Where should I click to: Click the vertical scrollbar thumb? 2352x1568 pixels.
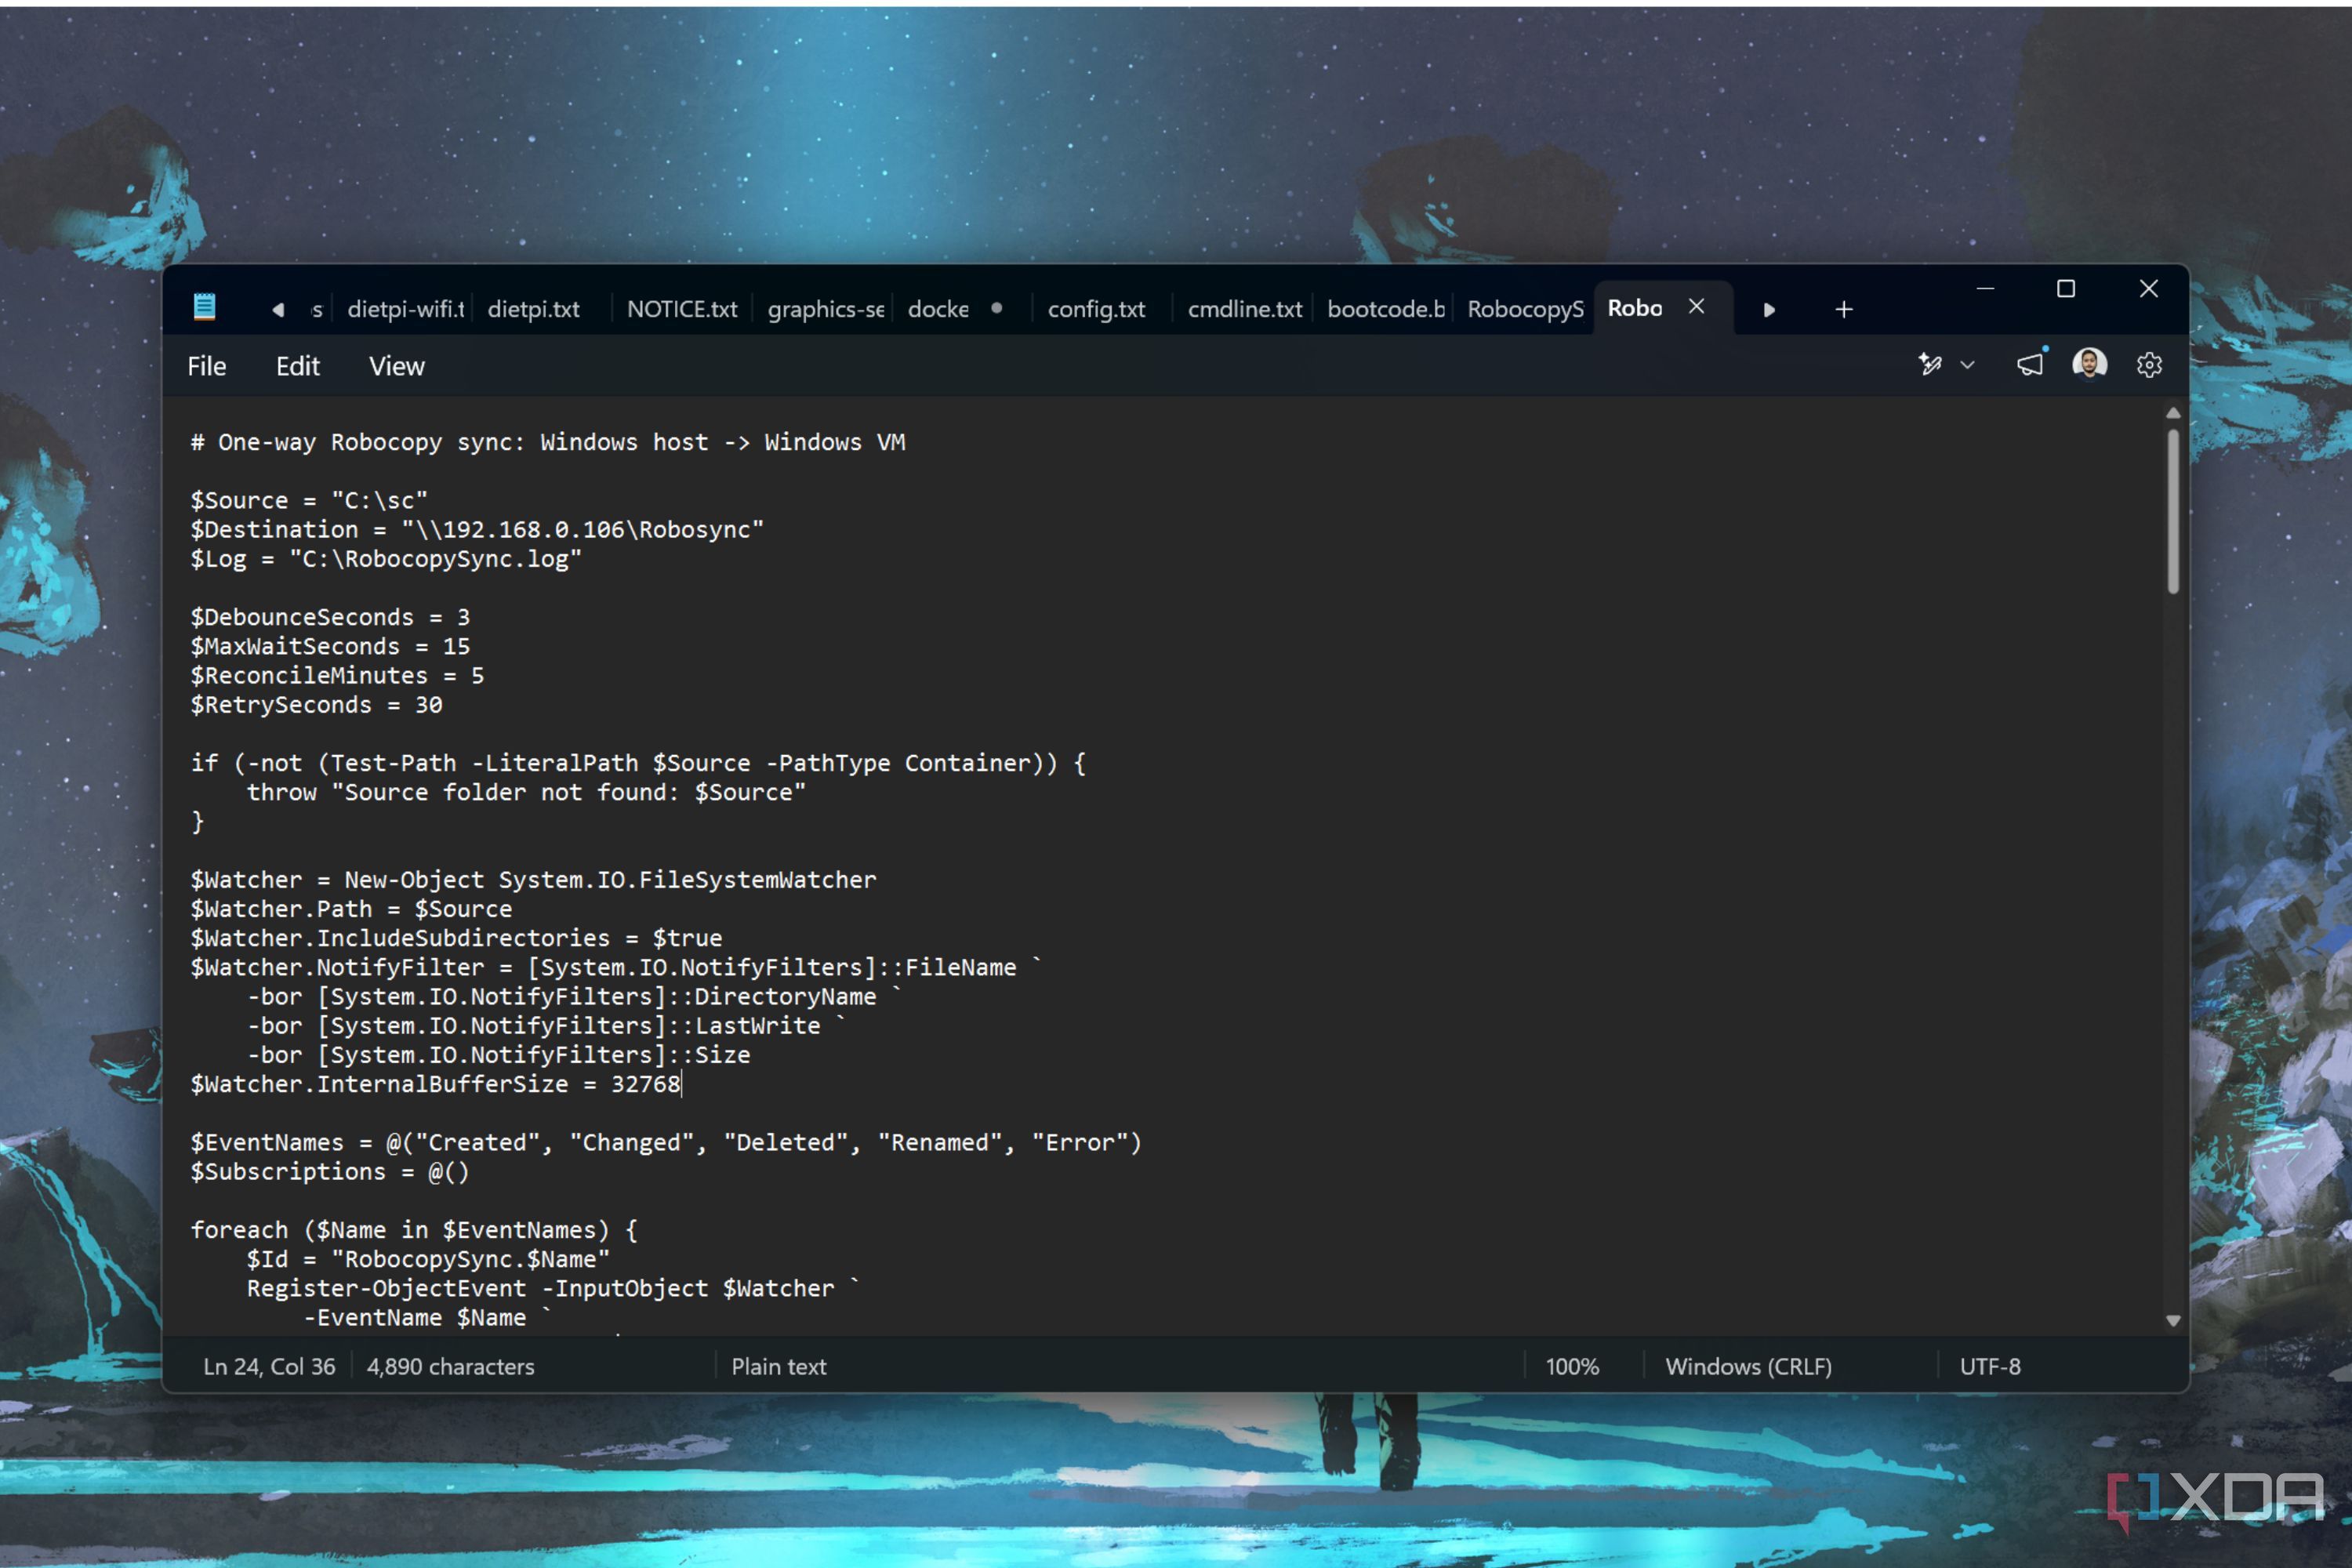[2172, 511]
